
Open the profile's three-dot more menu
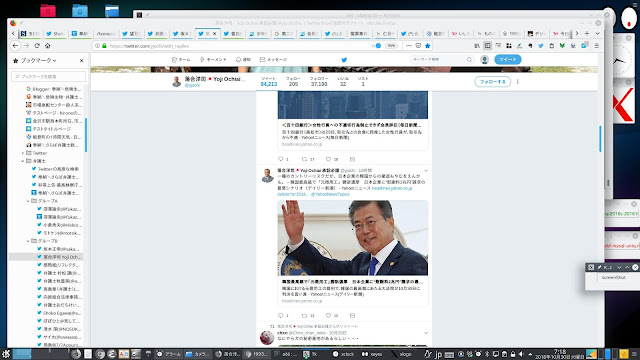pyautogui.click(x=518, y=82)
